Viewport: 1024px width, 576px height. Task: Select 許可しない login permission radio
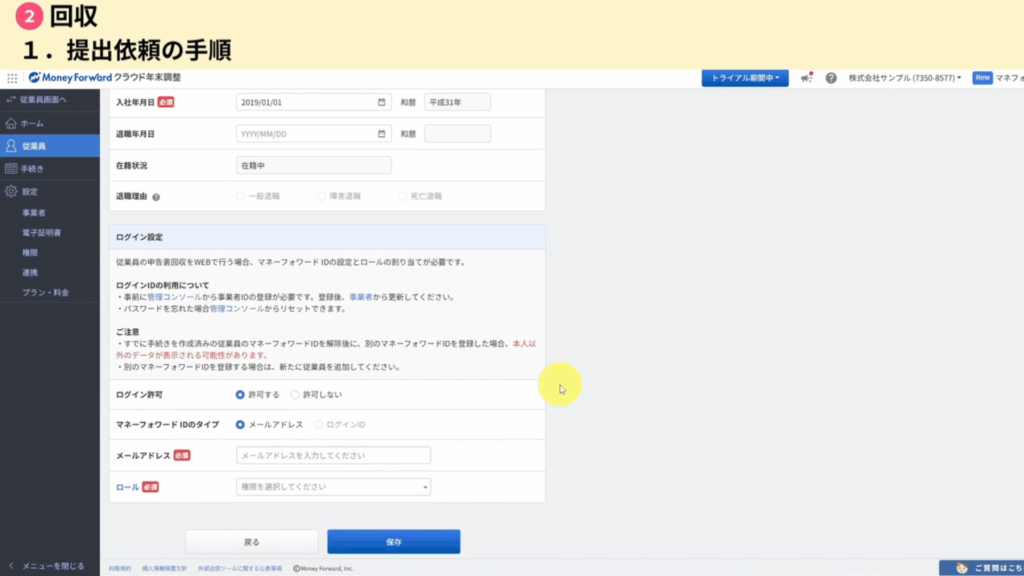tap(295, 395)
